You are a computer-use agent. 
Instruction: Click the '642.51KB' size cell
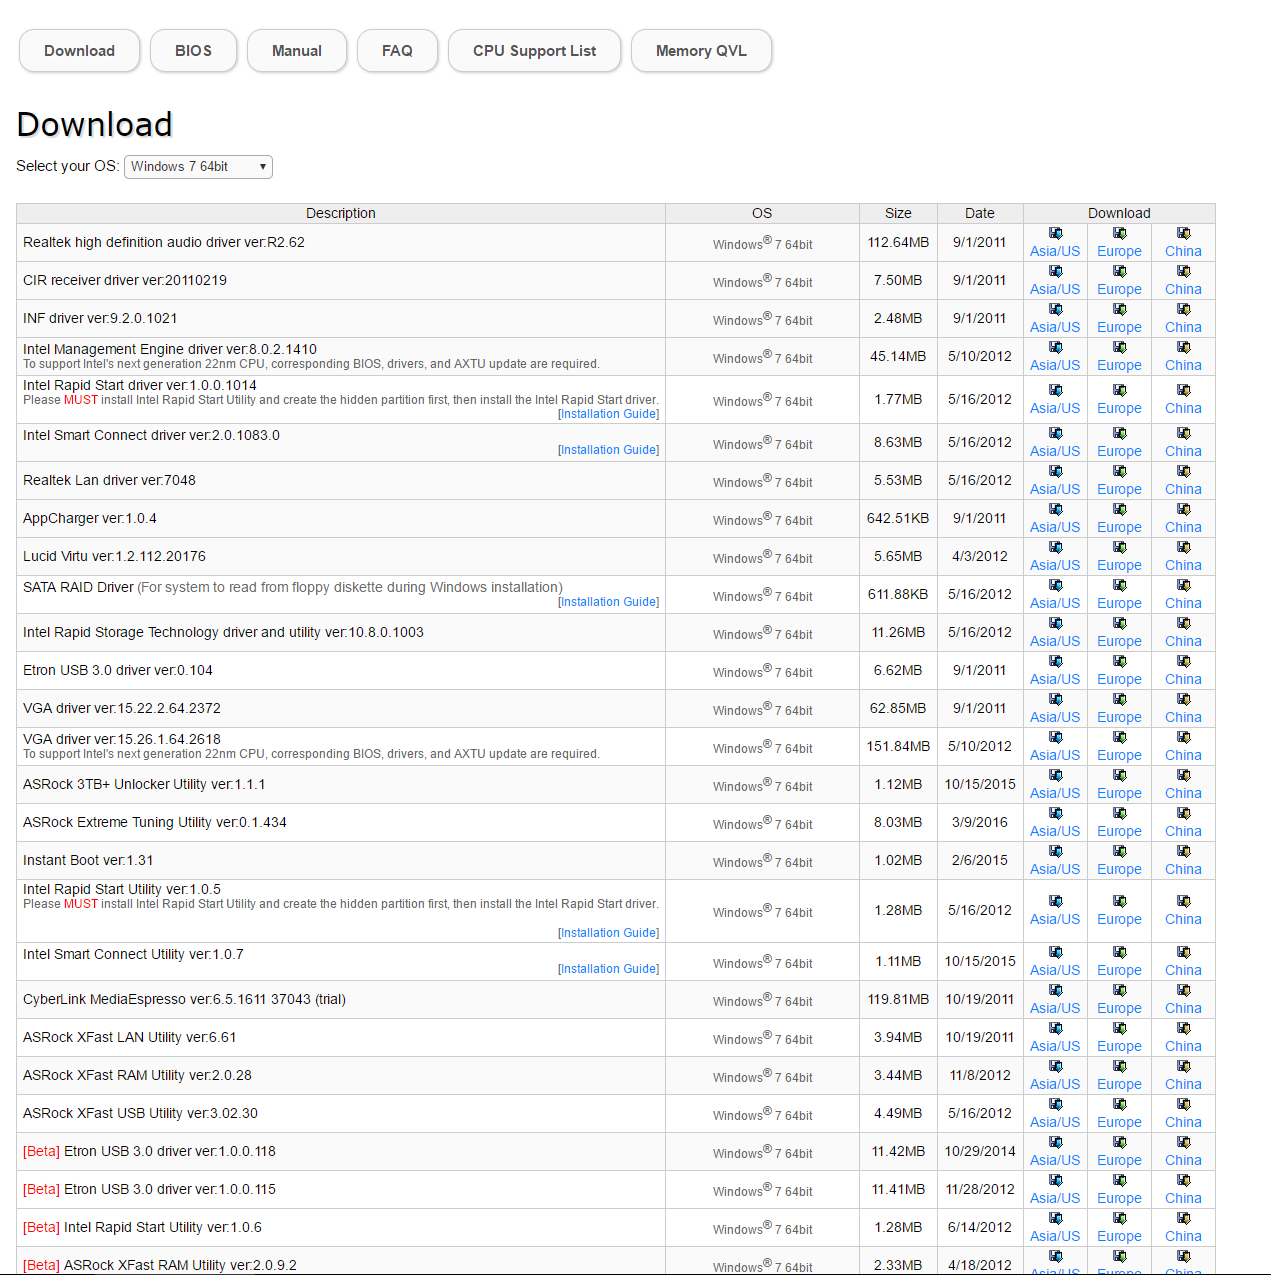pyautogui.click(x=898, y=518)
